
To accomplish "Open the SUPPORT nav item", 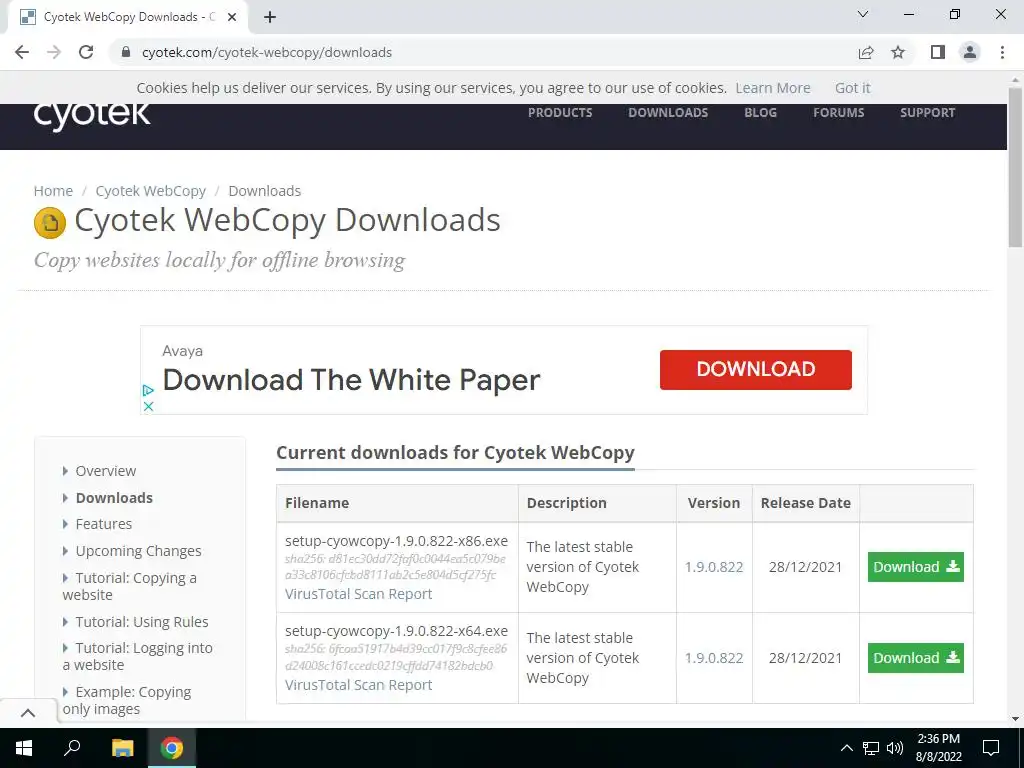I will (927, 112).
